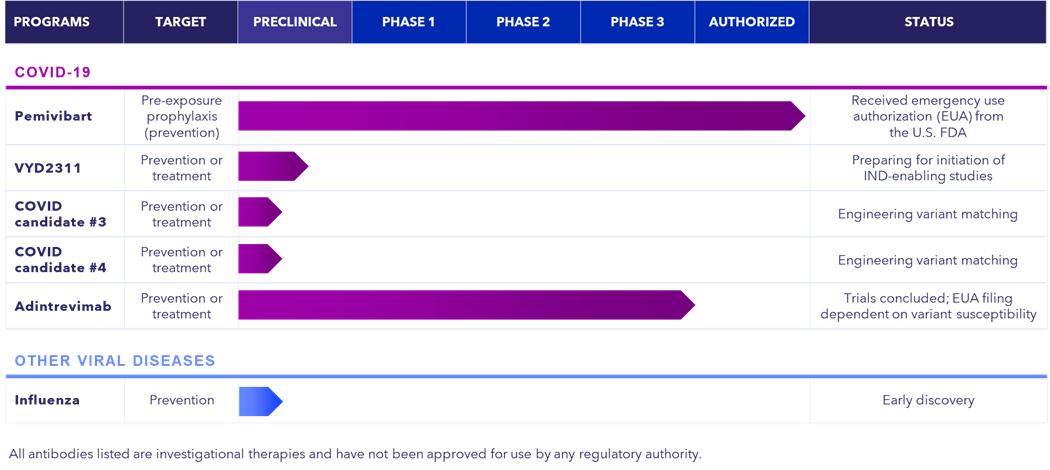1050x470 pixels.
Task: Click the COVID candidate #4 label
Action: (60, 260)
